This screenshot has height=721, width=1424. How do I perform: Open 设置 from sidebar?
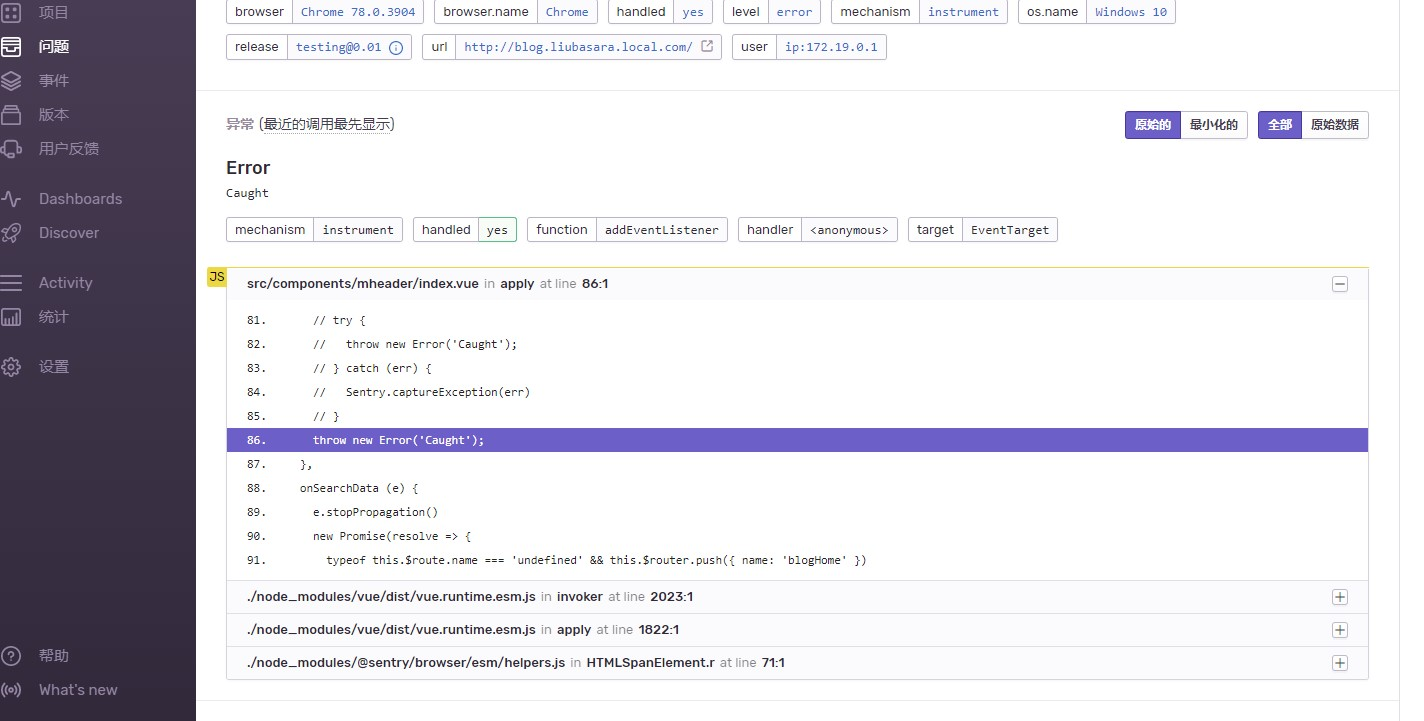[x=54, y=366]
